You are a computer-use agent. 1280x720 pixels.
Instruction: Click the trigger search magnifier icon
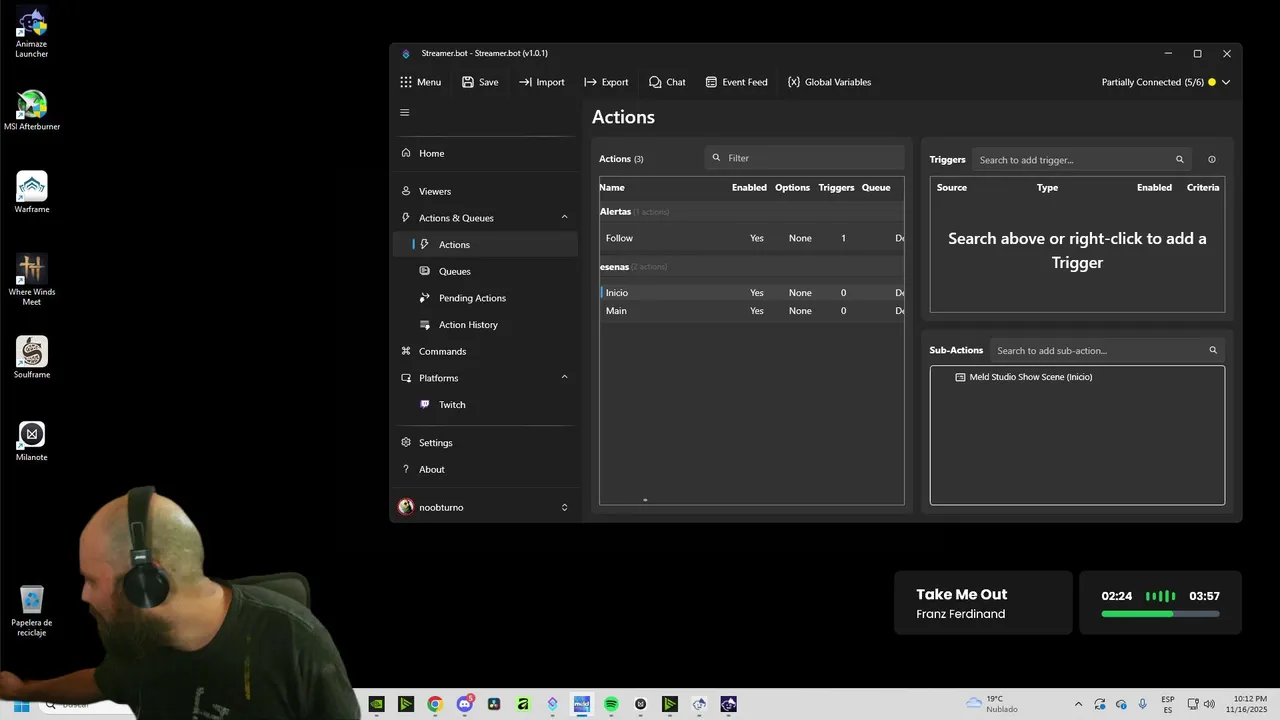tap(1180, 160)
